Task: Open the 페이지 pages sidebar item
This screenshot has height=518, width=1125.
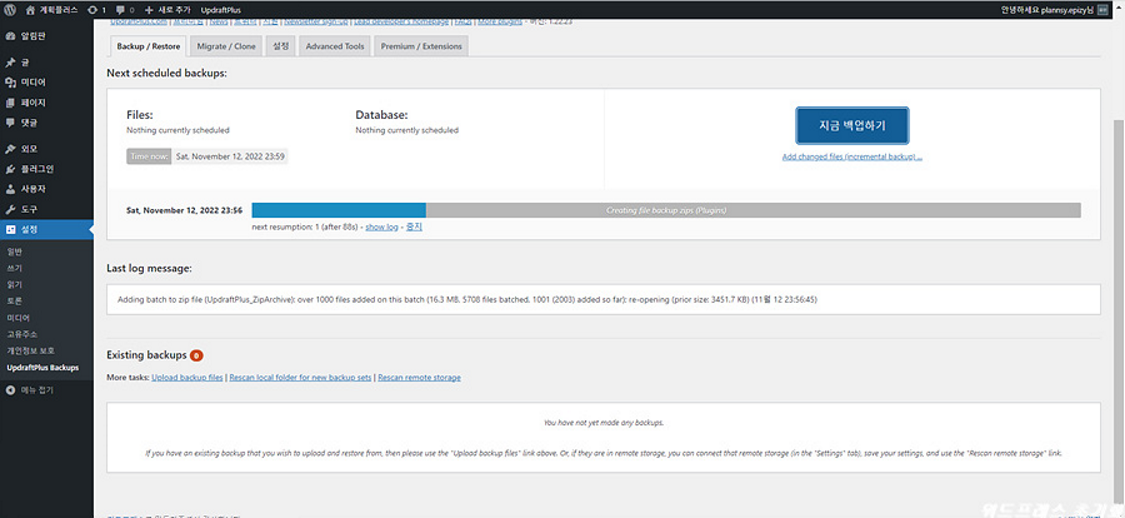Action: [x=47, y=103]
